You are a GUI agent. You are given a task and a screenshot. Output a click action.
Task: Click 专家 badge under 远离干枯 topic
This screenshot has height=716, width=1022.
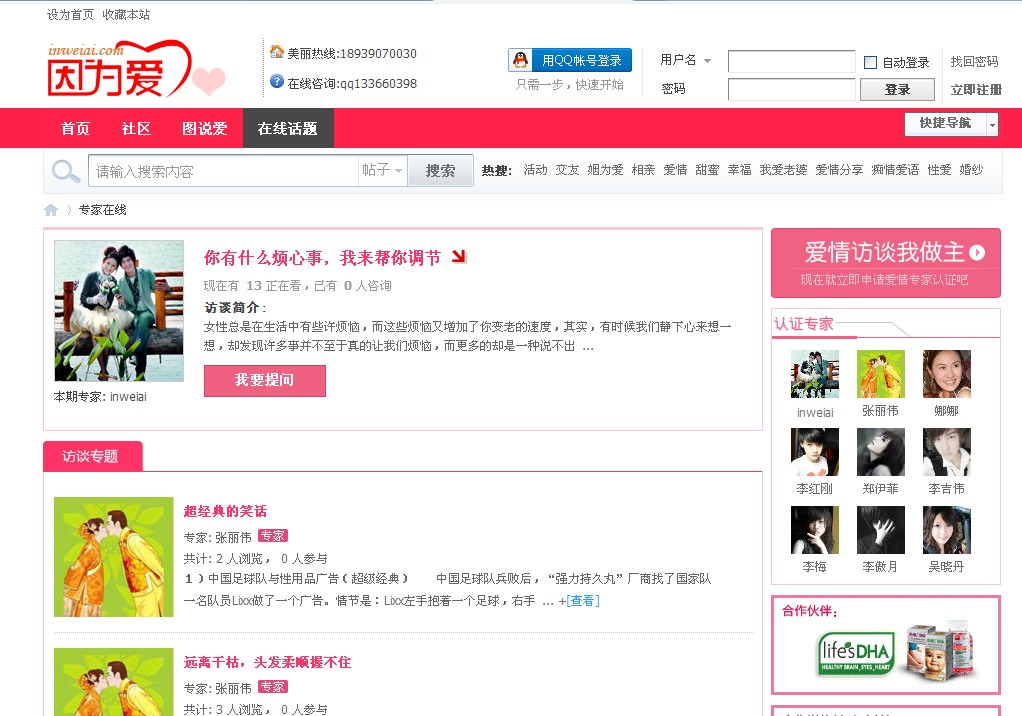pos(272,687)
